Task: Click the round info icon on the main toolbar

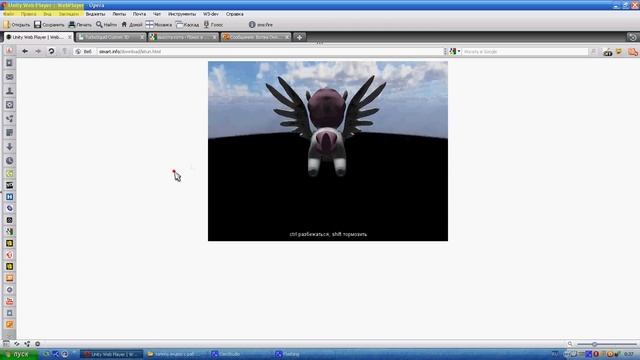Action: (x=252, y=25)
